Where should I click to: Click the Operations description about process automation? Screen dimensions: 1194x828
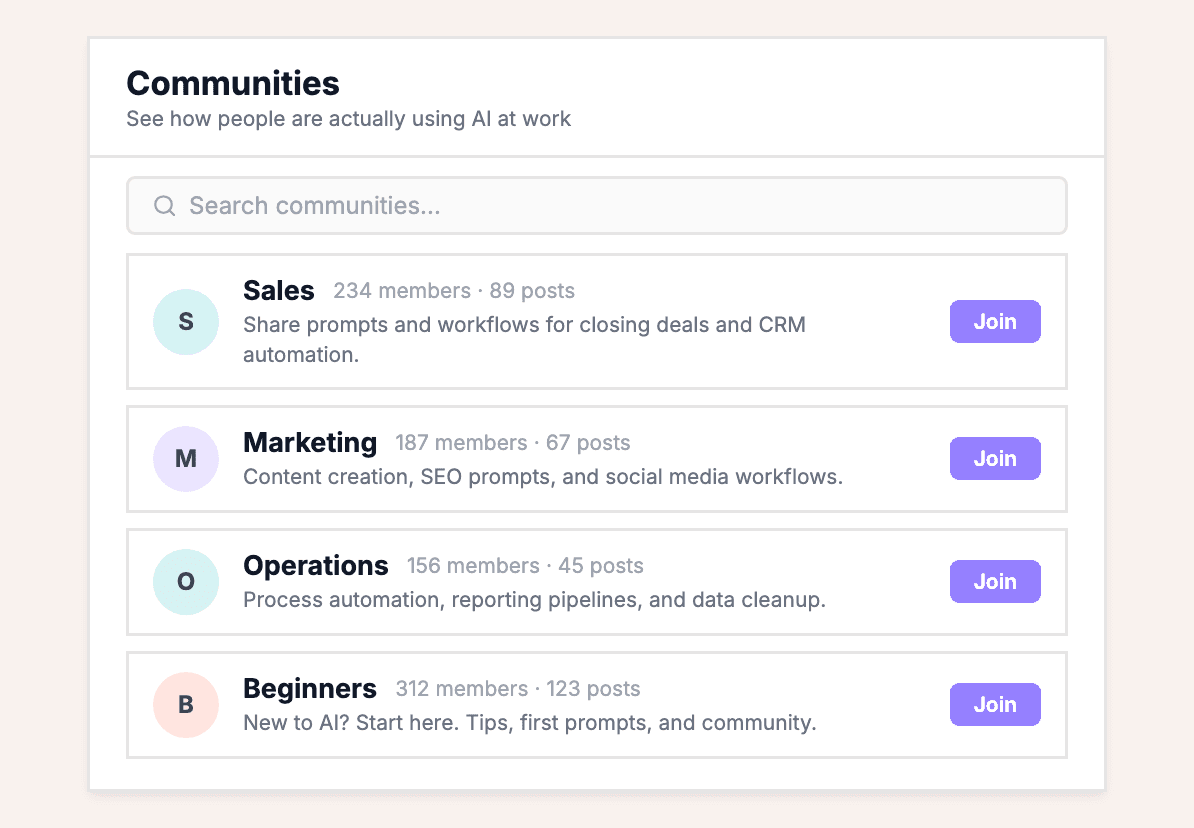point(534,600)
